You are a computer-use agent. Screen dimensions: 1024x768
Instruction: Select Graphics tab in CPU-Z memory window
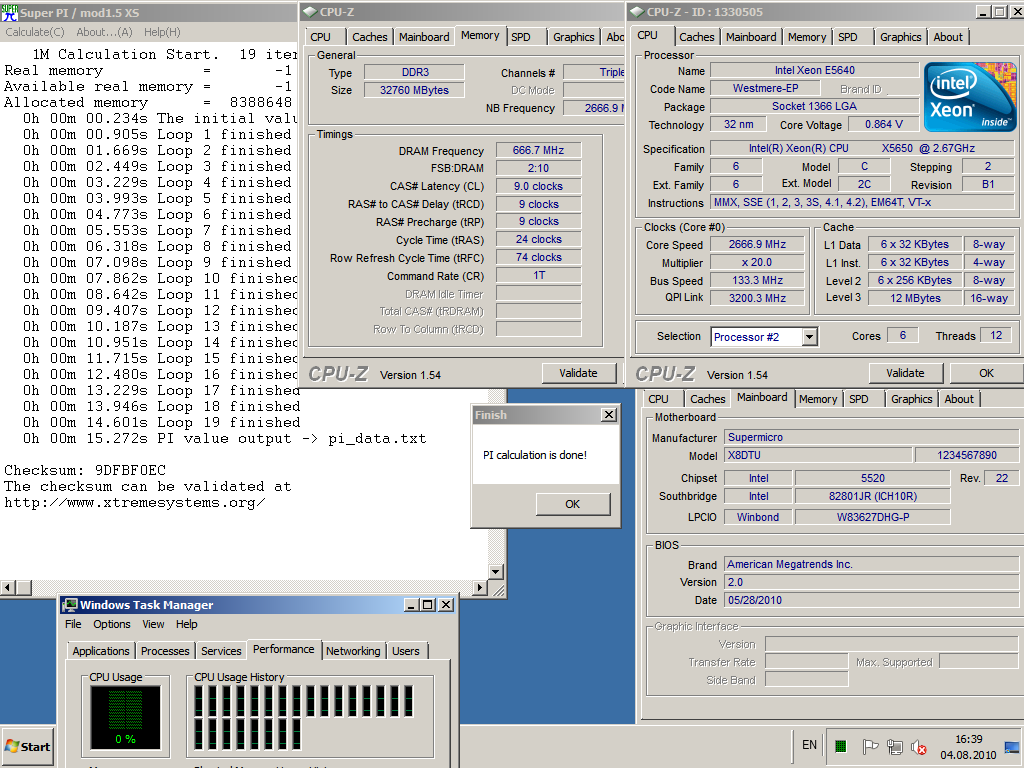coord(573,37)
